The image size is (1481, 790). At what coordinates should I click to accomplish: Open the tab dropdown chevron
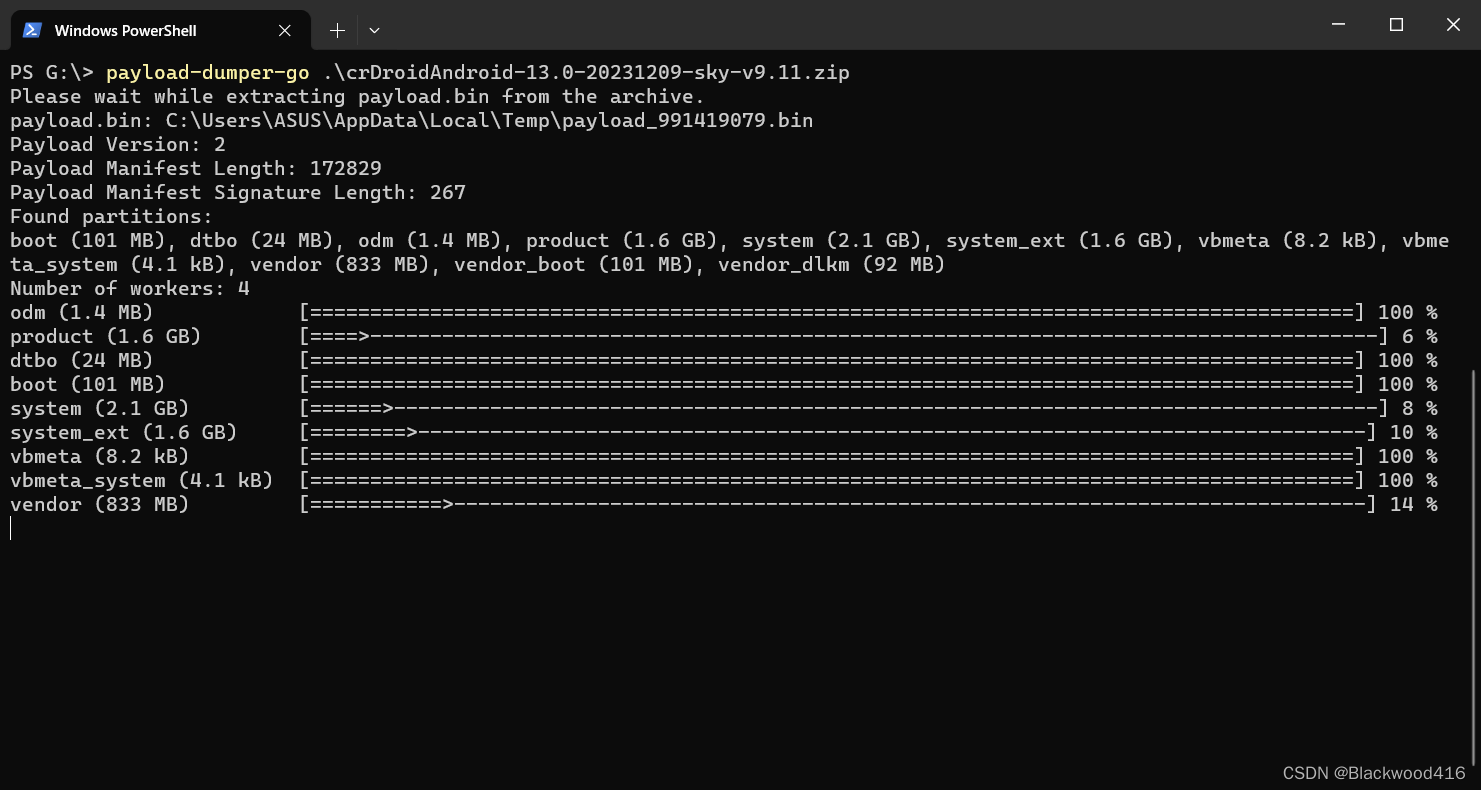[373, 31]
